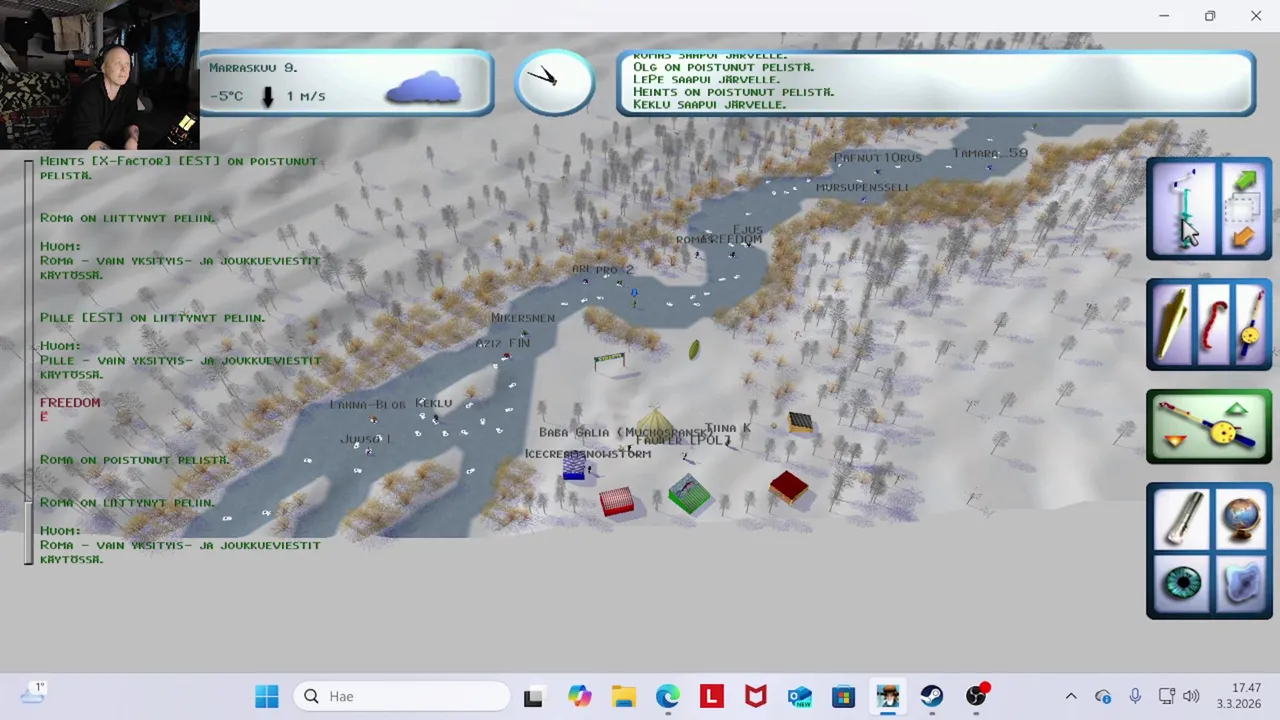Click the blue striped cottage

coord(574,465)
